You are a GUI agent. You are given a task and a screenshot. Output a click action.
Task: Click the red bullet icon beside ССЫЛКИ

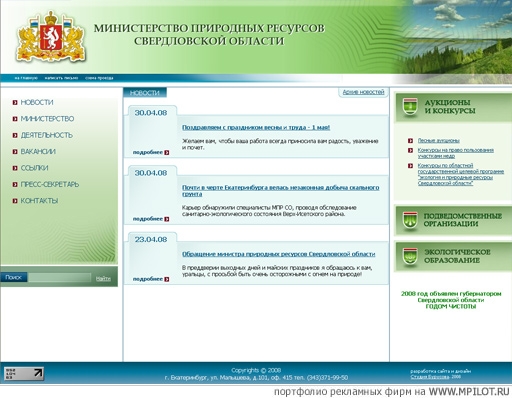(x=15, y=168)
